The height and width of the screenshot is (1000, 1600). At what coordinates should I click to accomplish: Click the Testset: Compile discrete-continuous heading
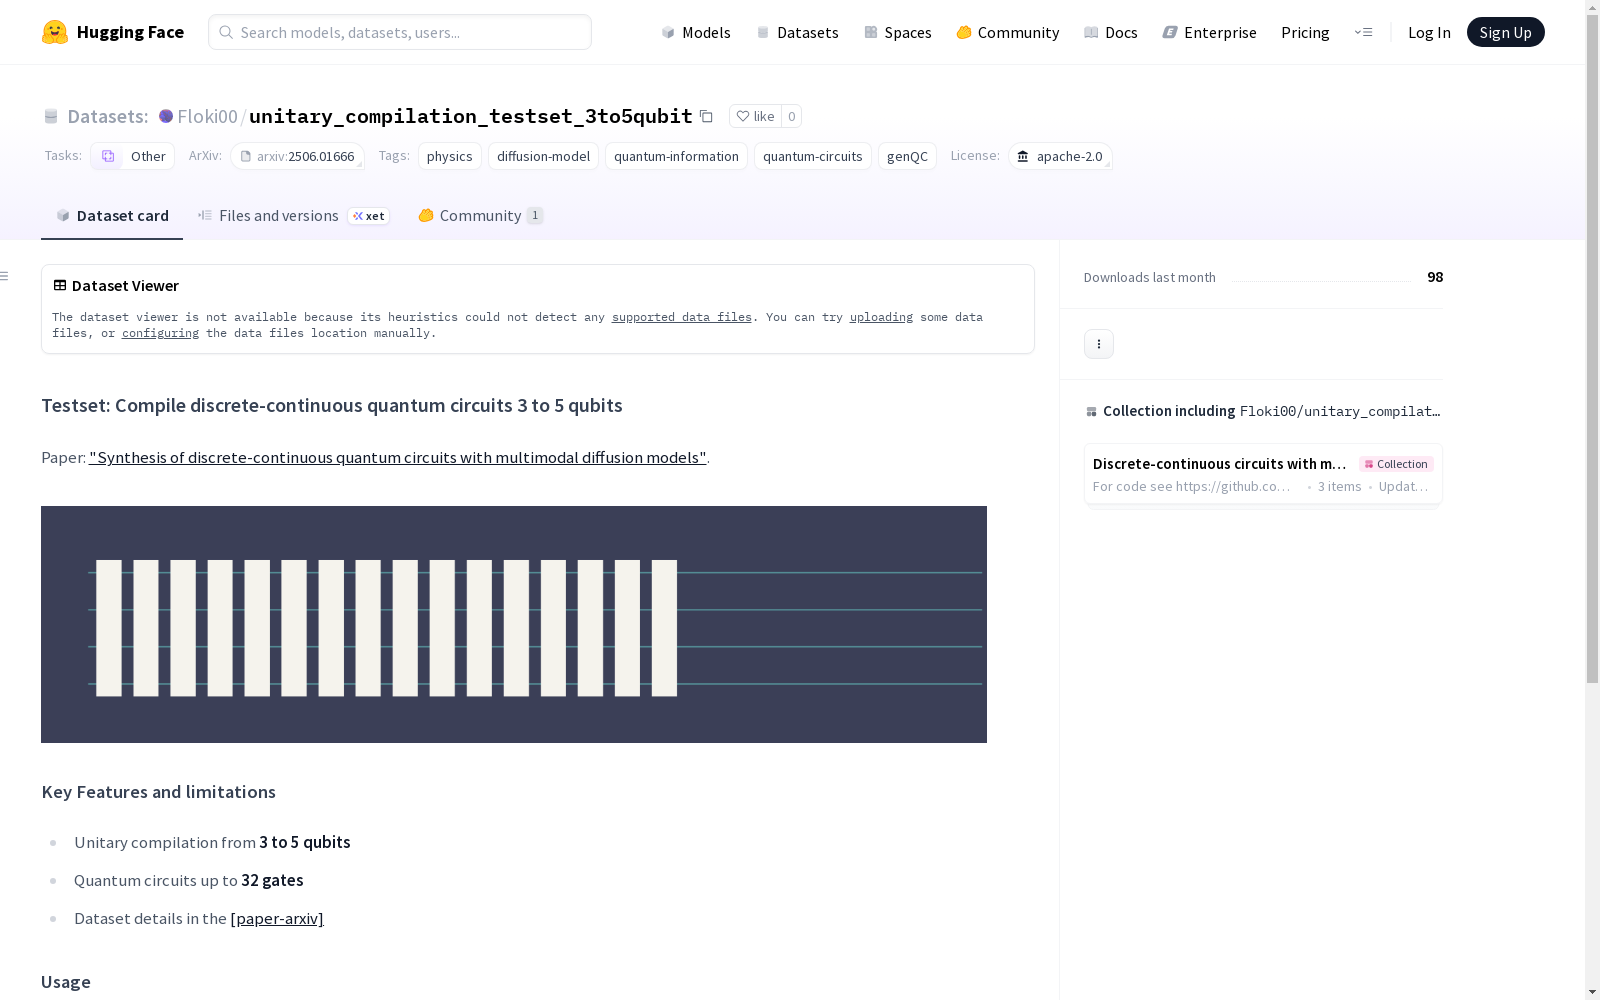coord(332,405)
